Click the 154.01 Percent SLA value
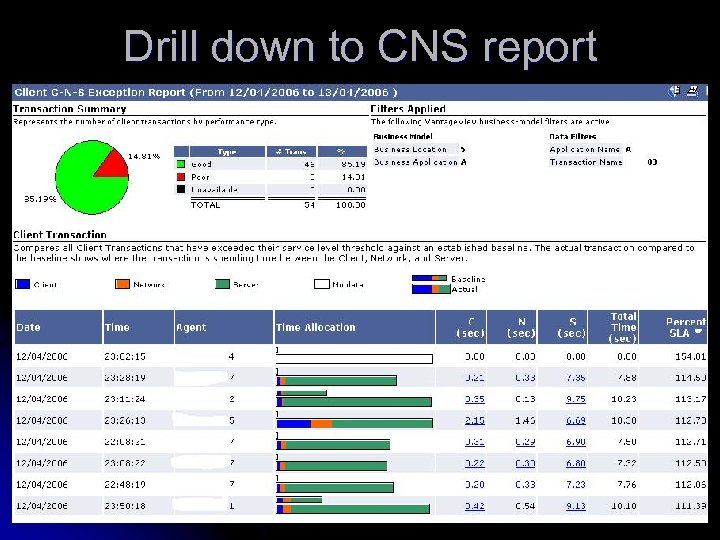The height and width of the screenshot is (540, 720). pyautogui.click(x=690, y=356)
